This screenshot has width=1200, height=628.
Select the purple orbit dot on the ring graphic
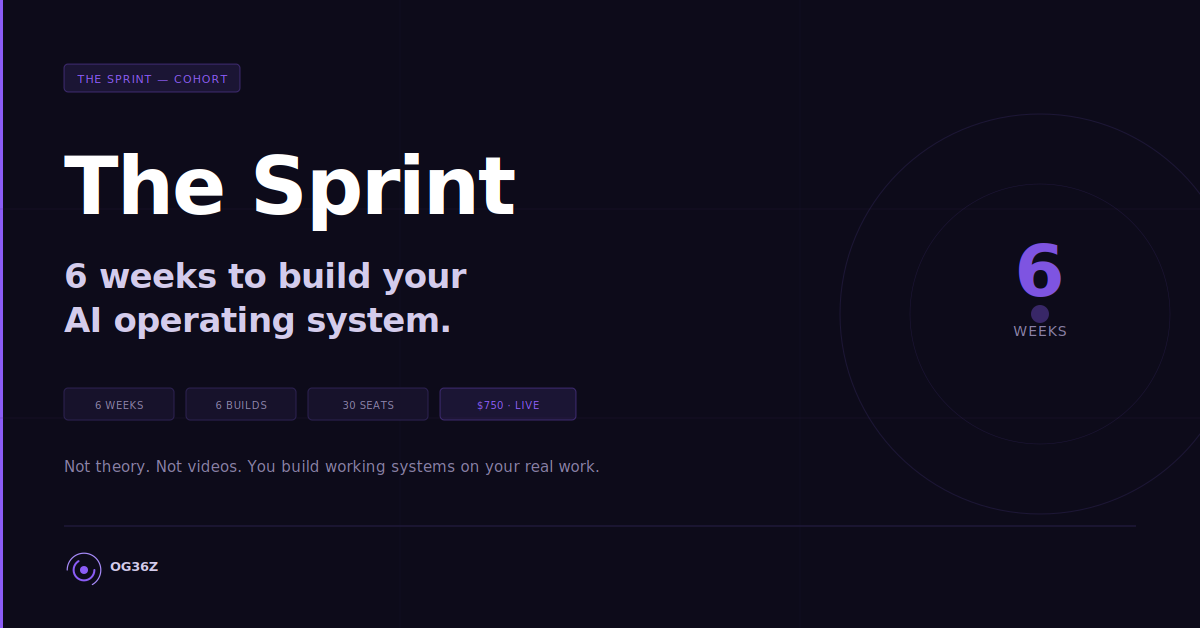tap(1040, 313)
